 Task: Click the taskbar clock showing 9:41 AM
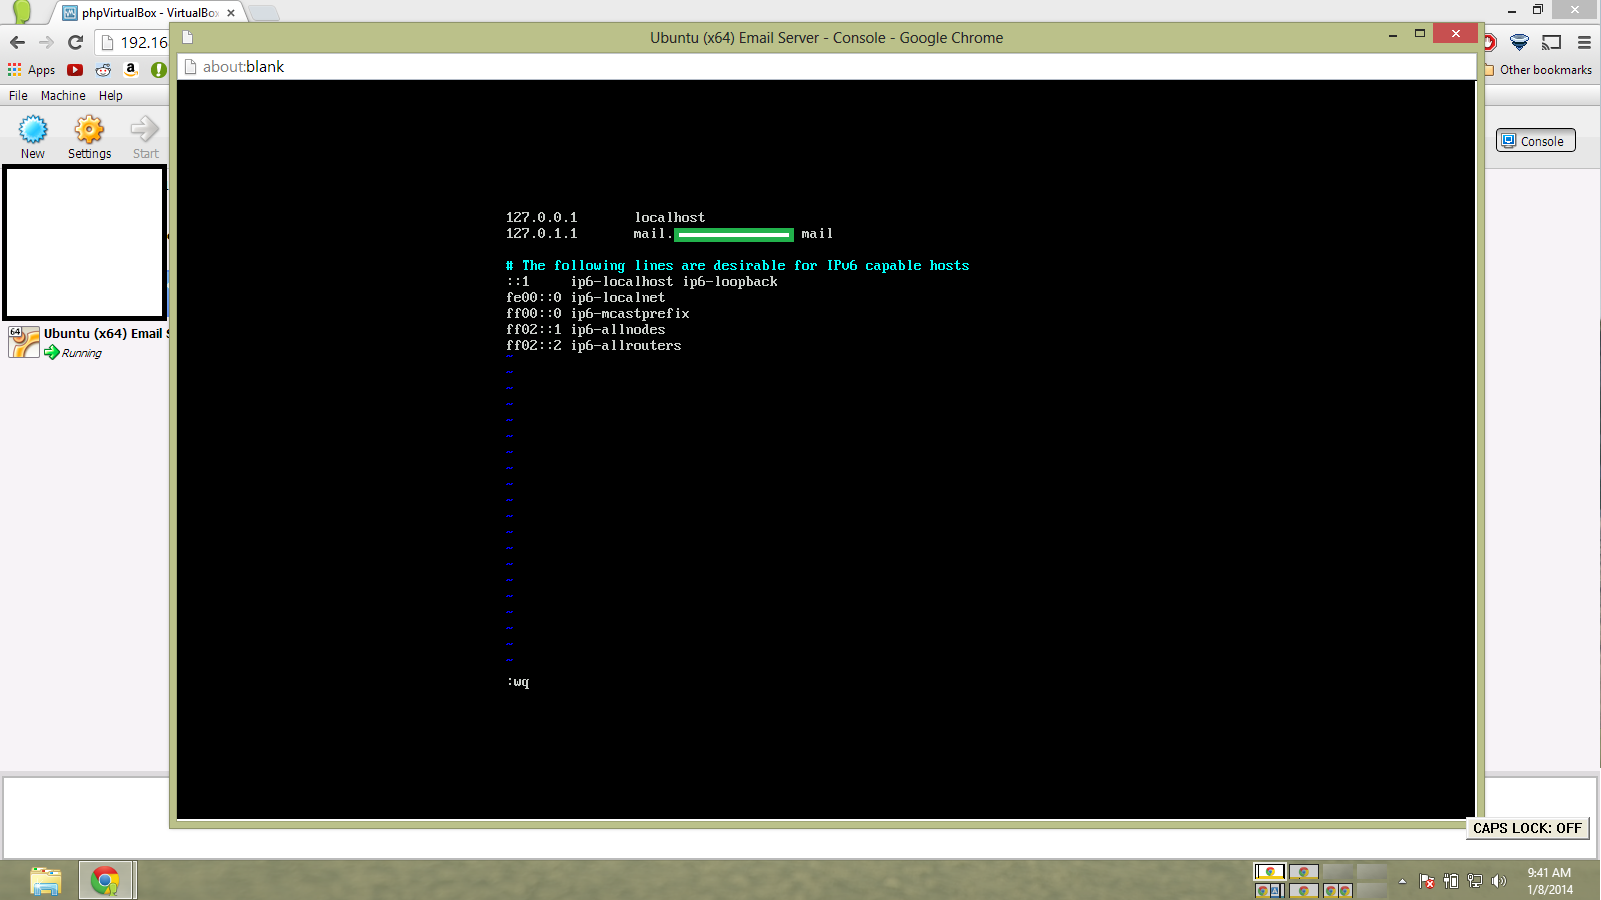1549,881
